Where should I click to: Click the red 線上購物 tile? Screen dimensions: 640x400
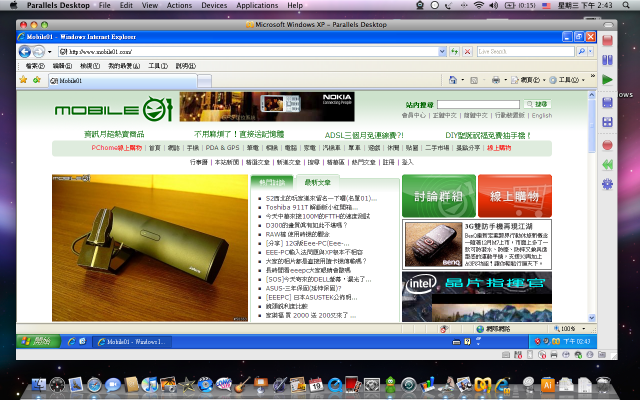point(515,196)
